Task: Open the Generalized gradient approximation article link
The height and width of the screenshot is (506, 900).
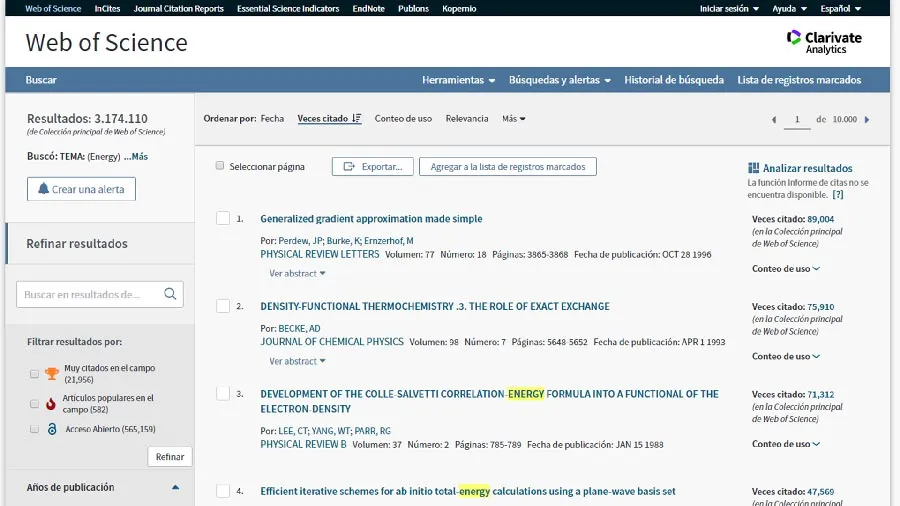Action: [371, 219]
